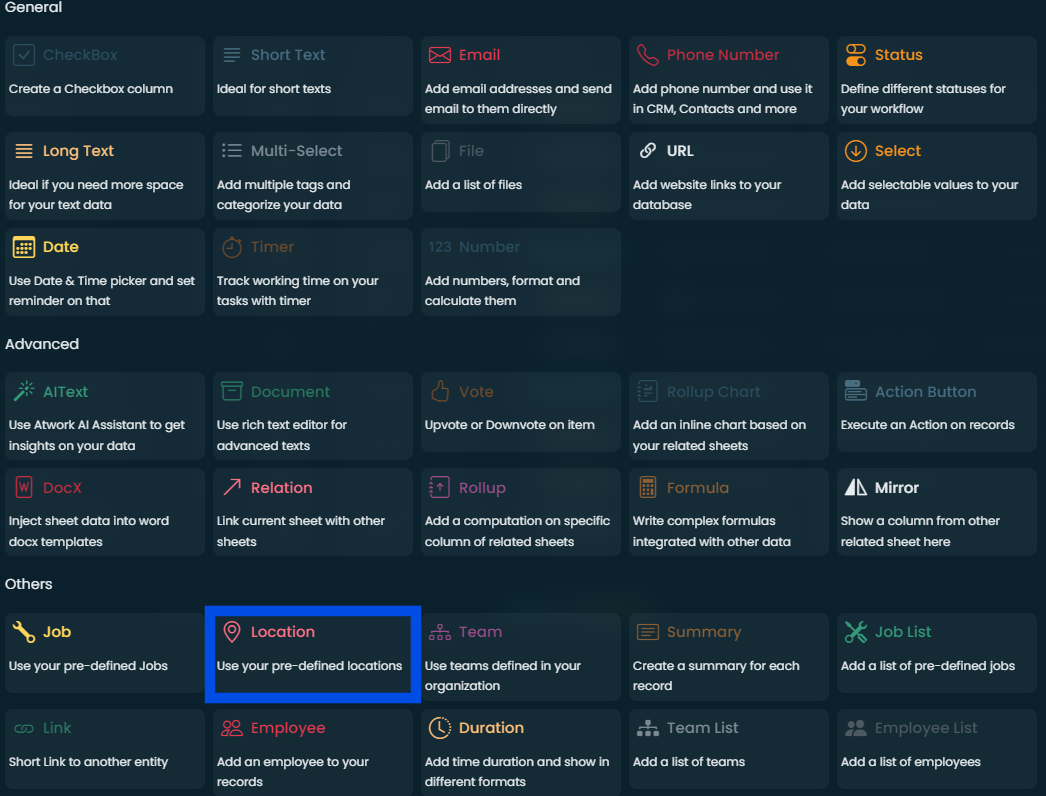The height and width of the screenshot is (796, 1046).
Task: Pick the Employee people icon
Action: coord(231,728)
